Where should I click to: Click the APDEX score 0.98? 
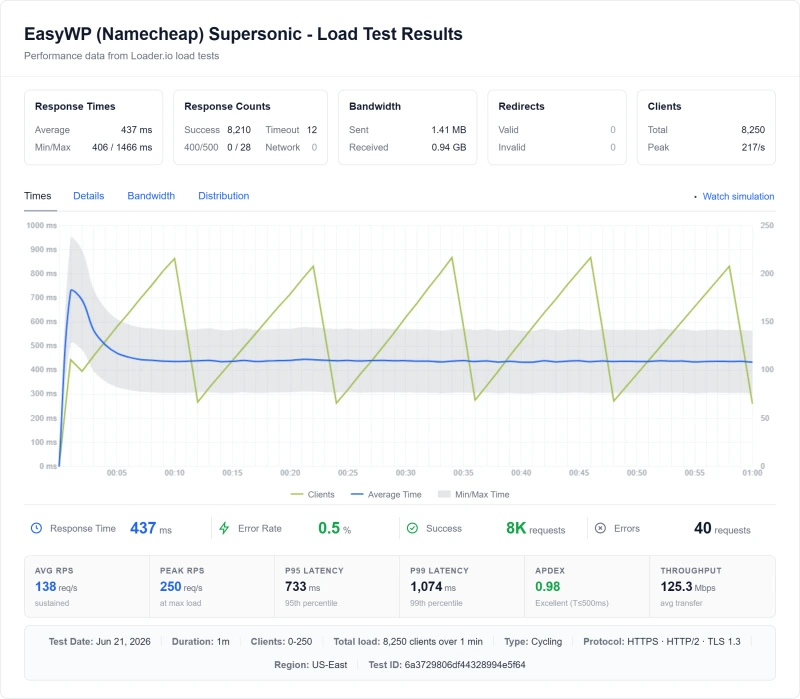[547, 587]
